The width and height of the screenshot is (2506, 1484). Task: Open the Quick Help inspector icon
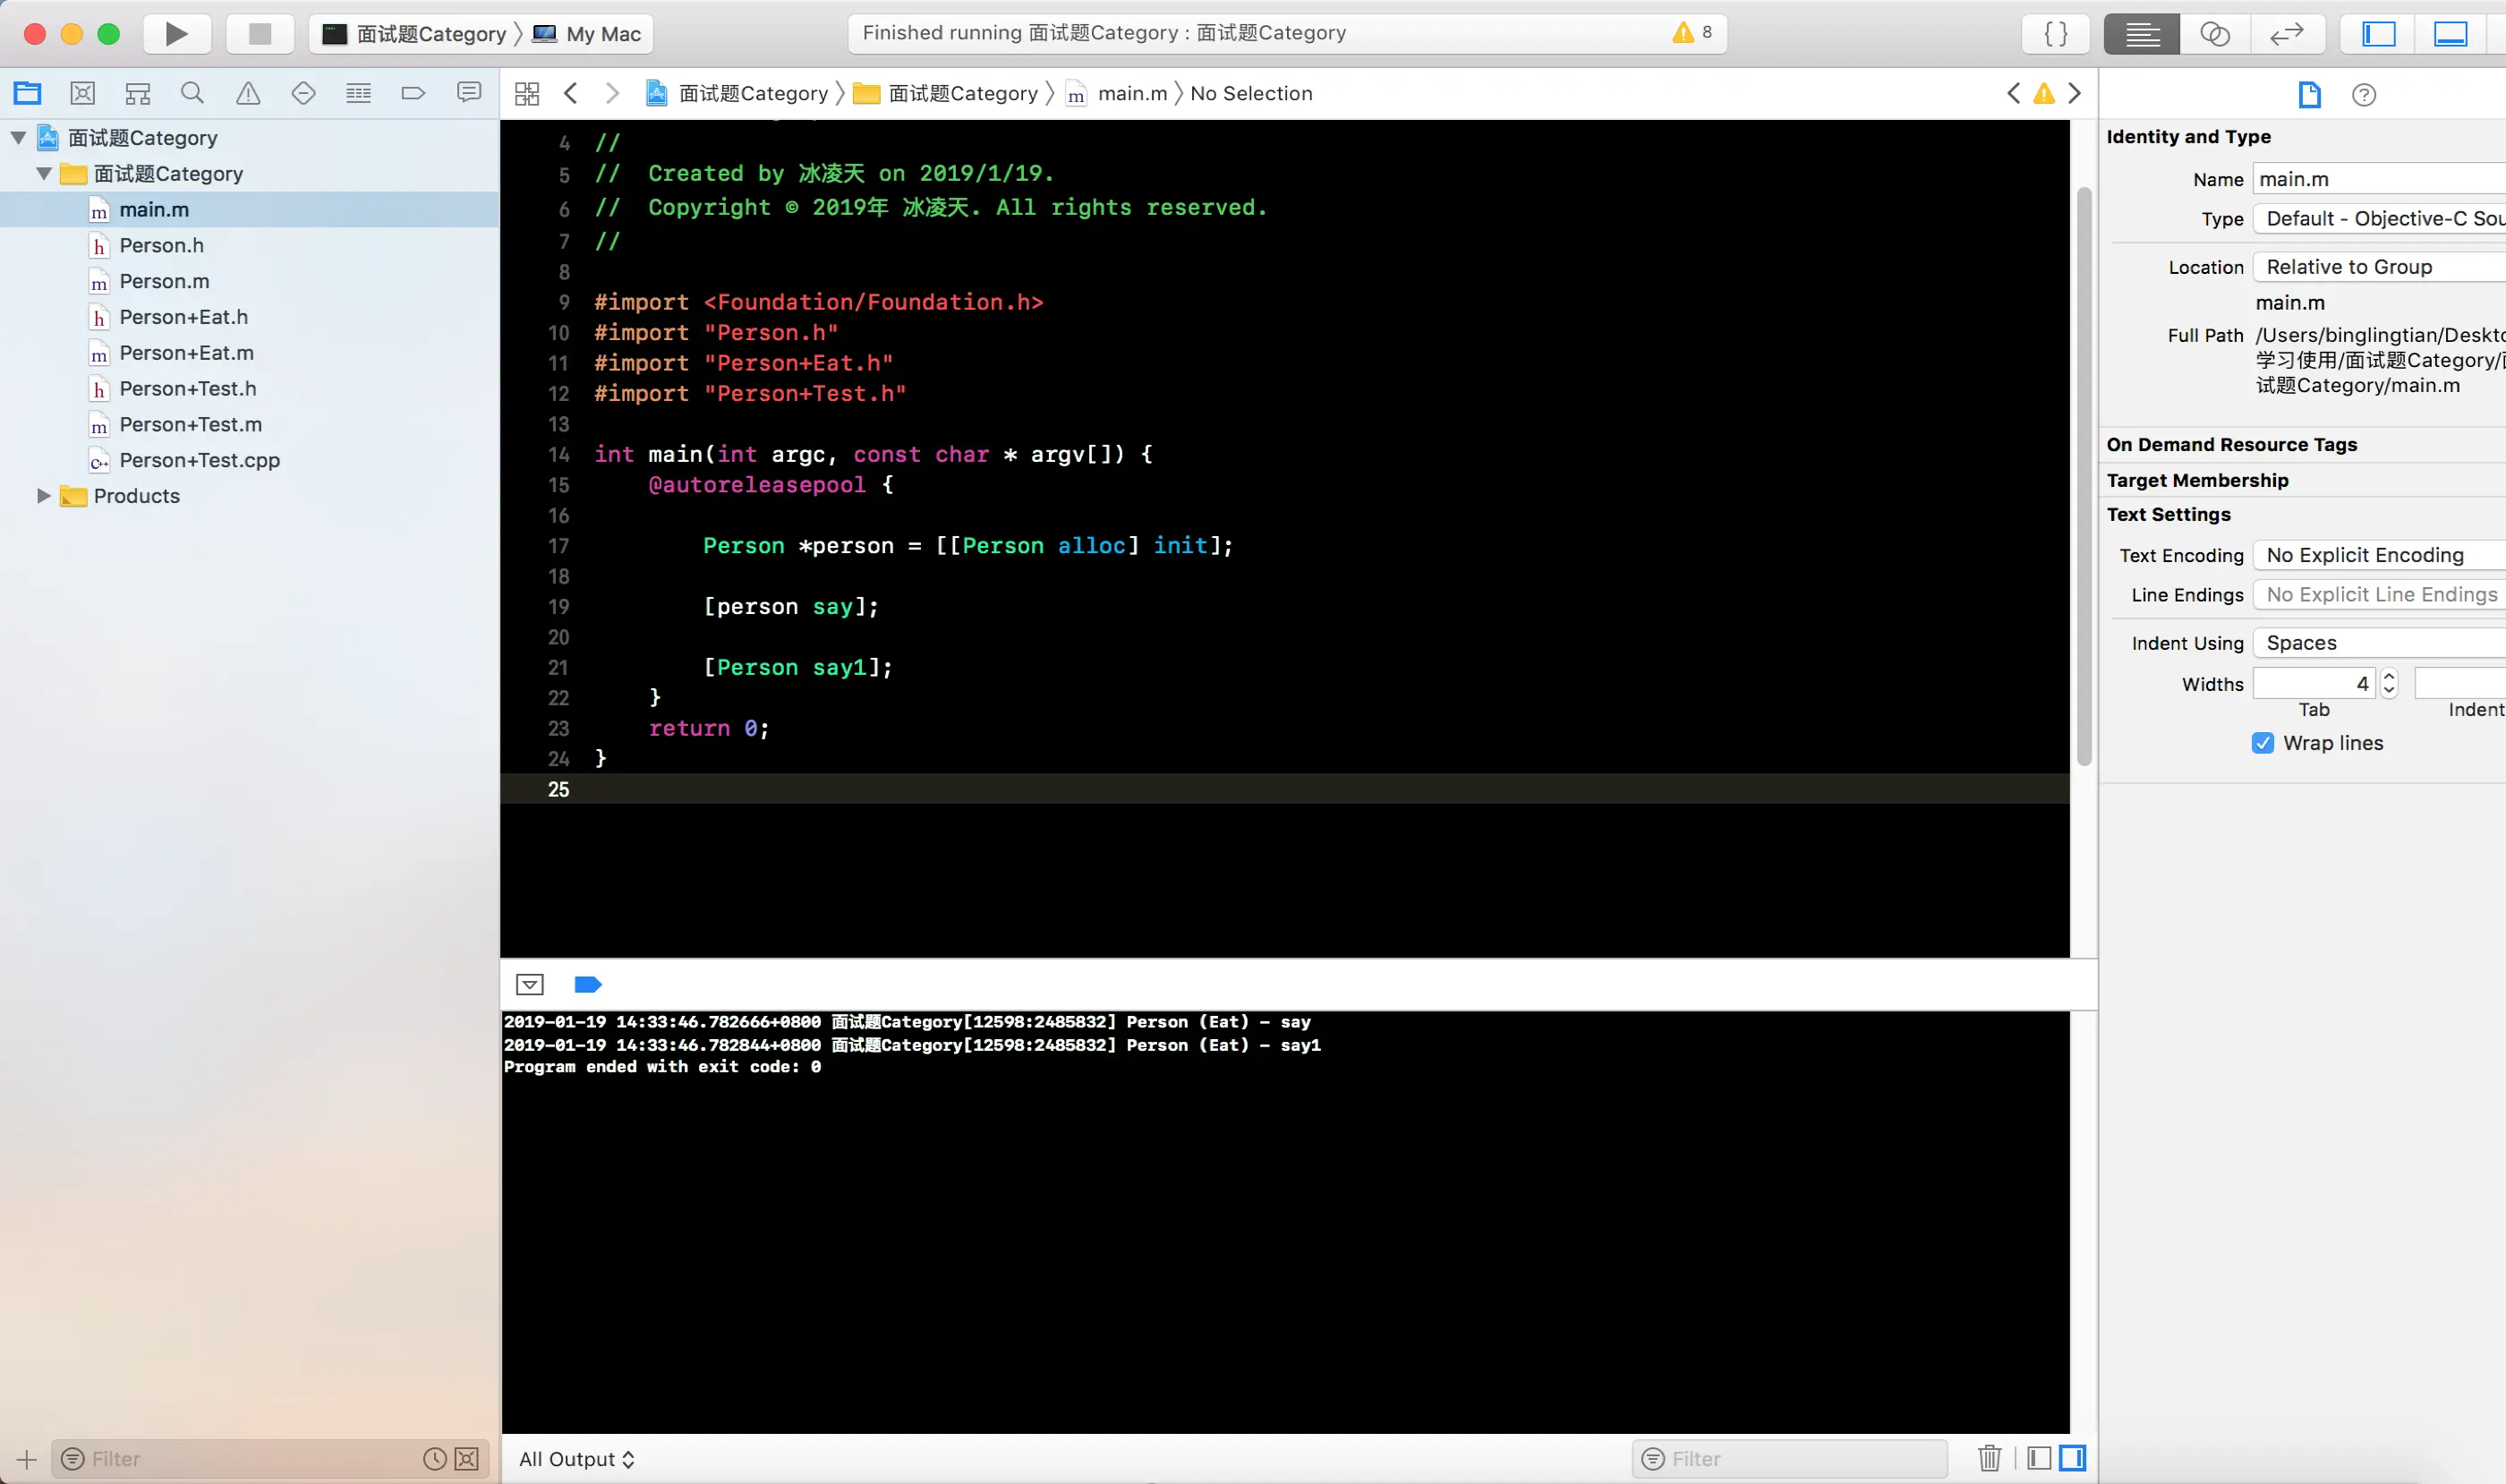[2364, 95]
